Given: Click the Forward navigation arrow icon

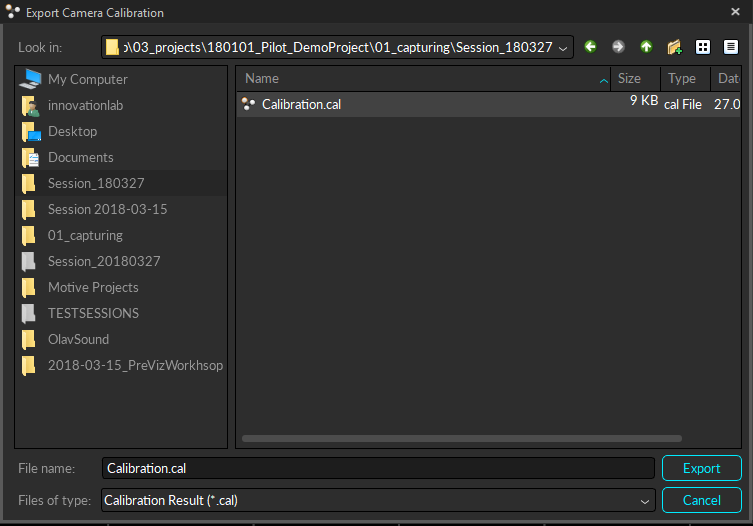Looking at the screenshot, I should [x=618, y=47].
